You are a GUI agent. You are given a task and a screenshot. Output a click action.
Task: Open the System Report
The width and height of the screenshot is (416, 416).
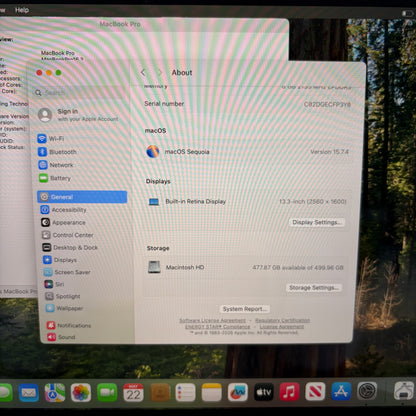(245, 309)
